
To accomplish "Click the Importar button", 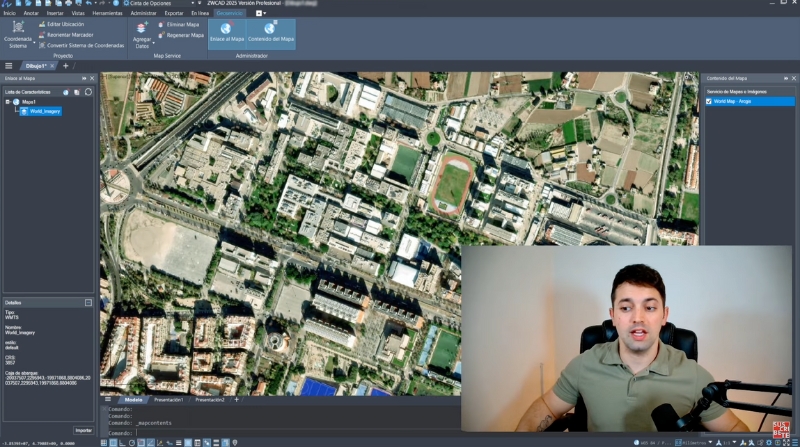I will [83, 430].
